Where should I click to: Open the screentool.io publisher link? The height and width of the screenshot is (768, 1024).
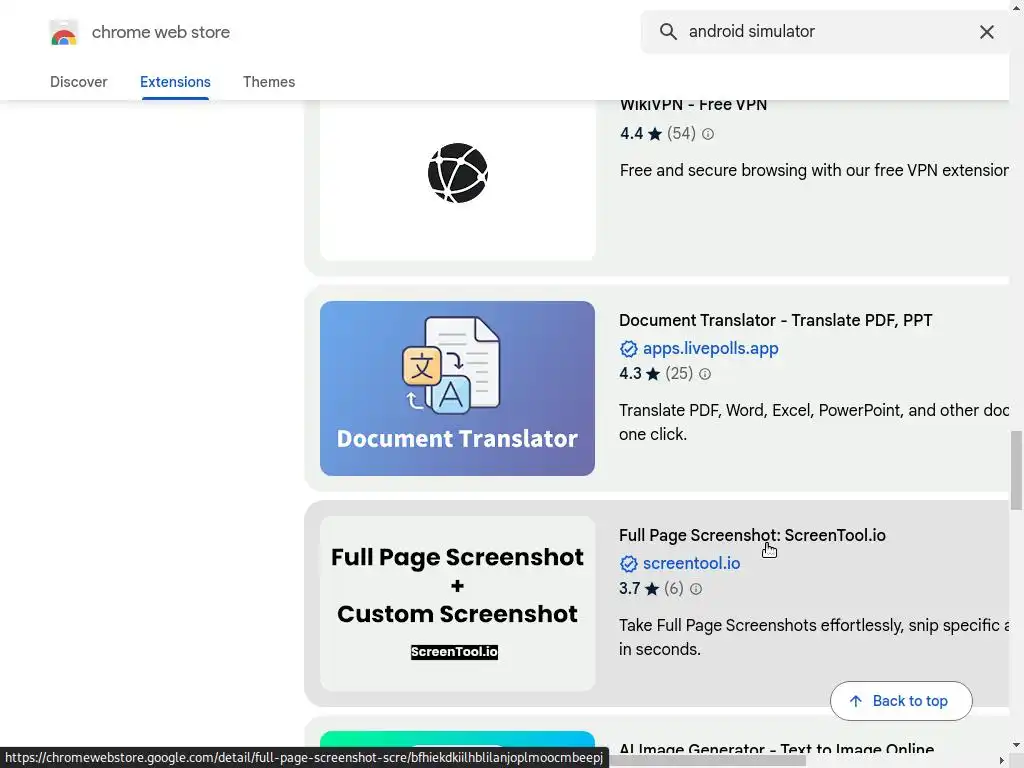[x=692, y=564]
